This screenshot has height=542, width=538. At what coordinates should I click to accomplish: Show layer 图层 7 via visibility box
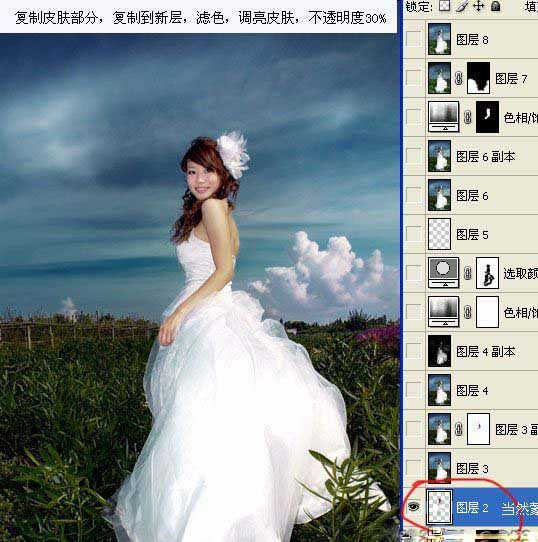414,78
